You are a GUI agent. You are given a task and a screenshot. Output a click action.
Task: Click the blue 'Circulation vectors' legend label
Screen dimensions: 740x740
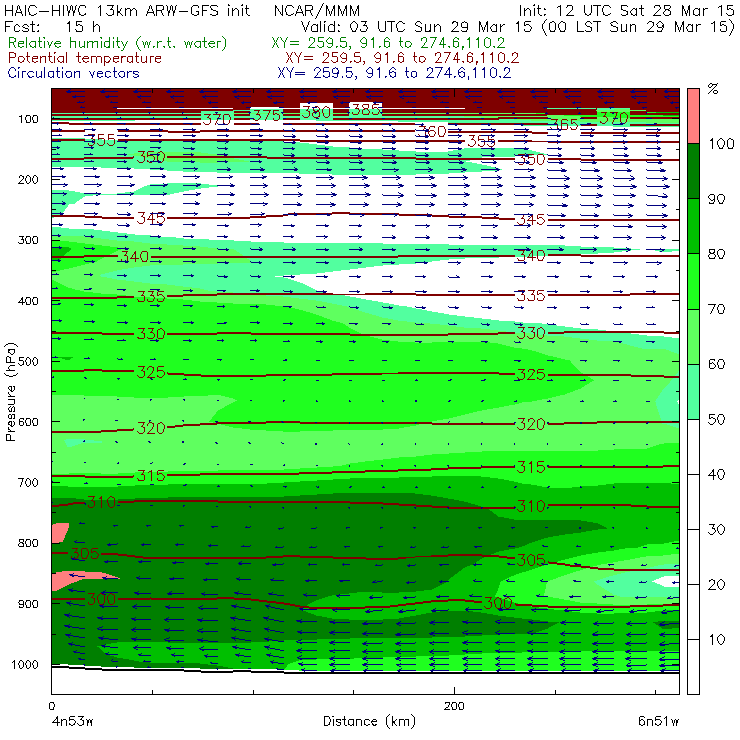73,73
